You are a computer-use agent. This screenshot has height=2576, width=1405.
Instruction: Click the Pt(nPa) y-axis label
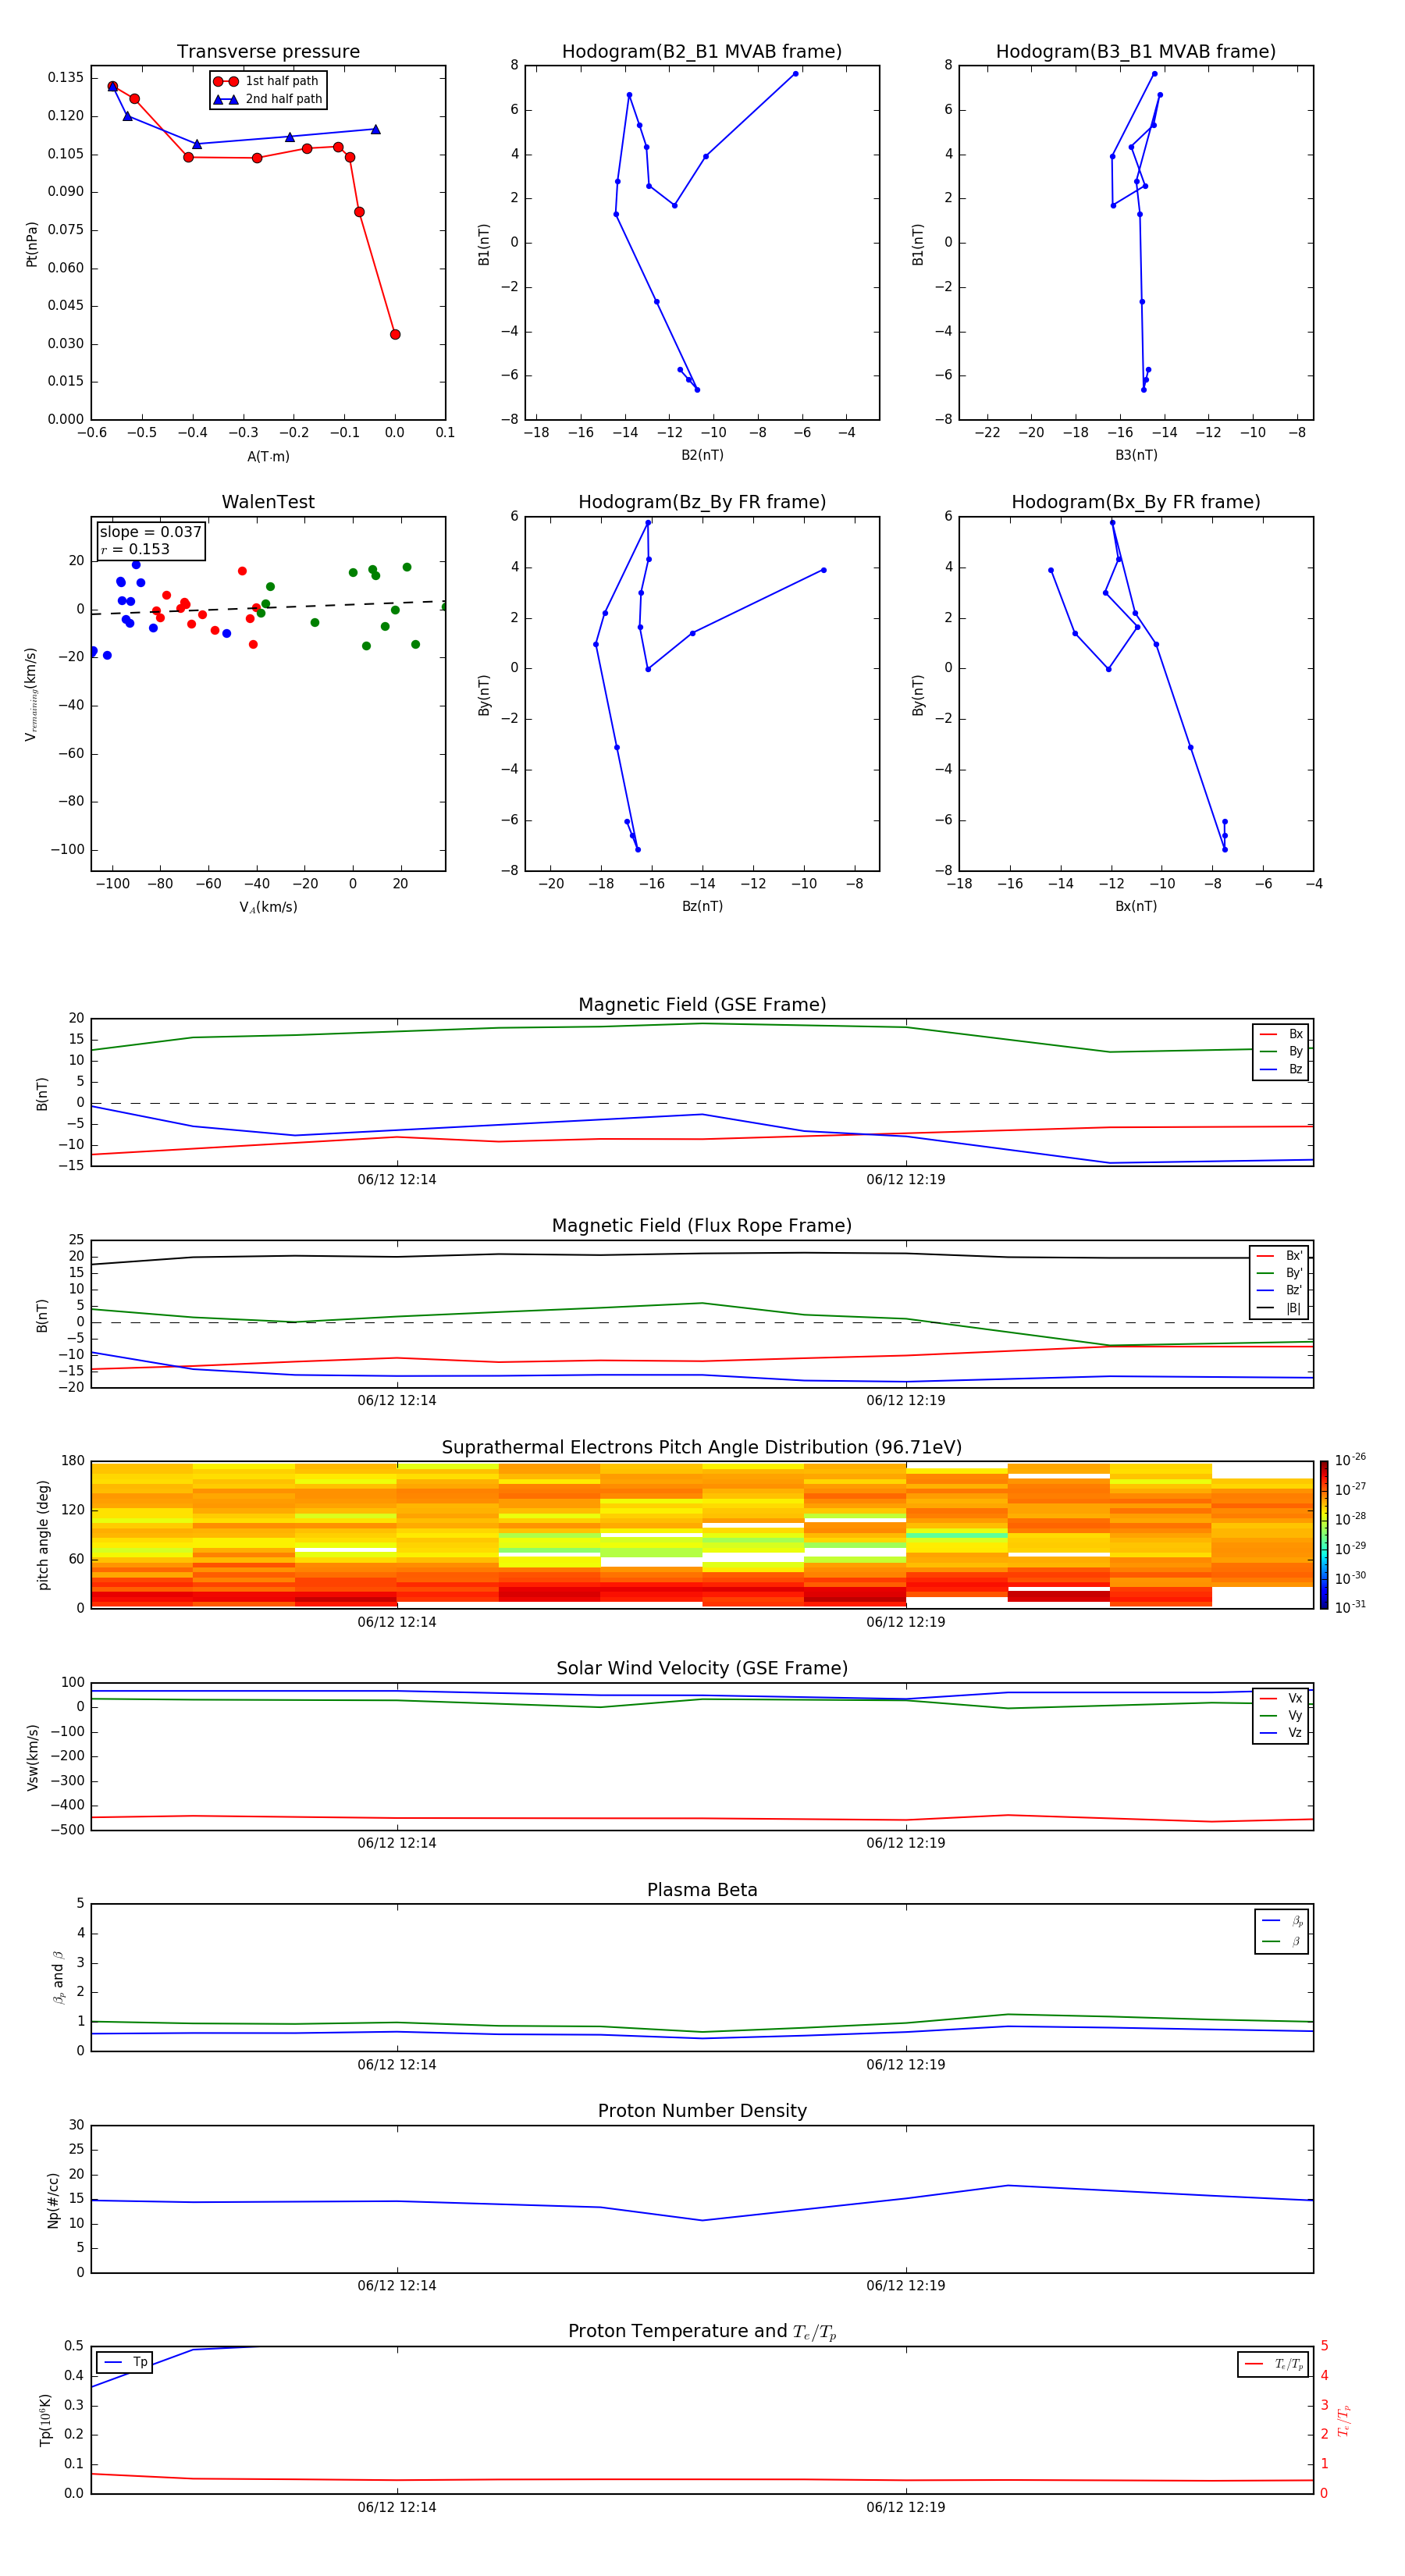(31, 244)
